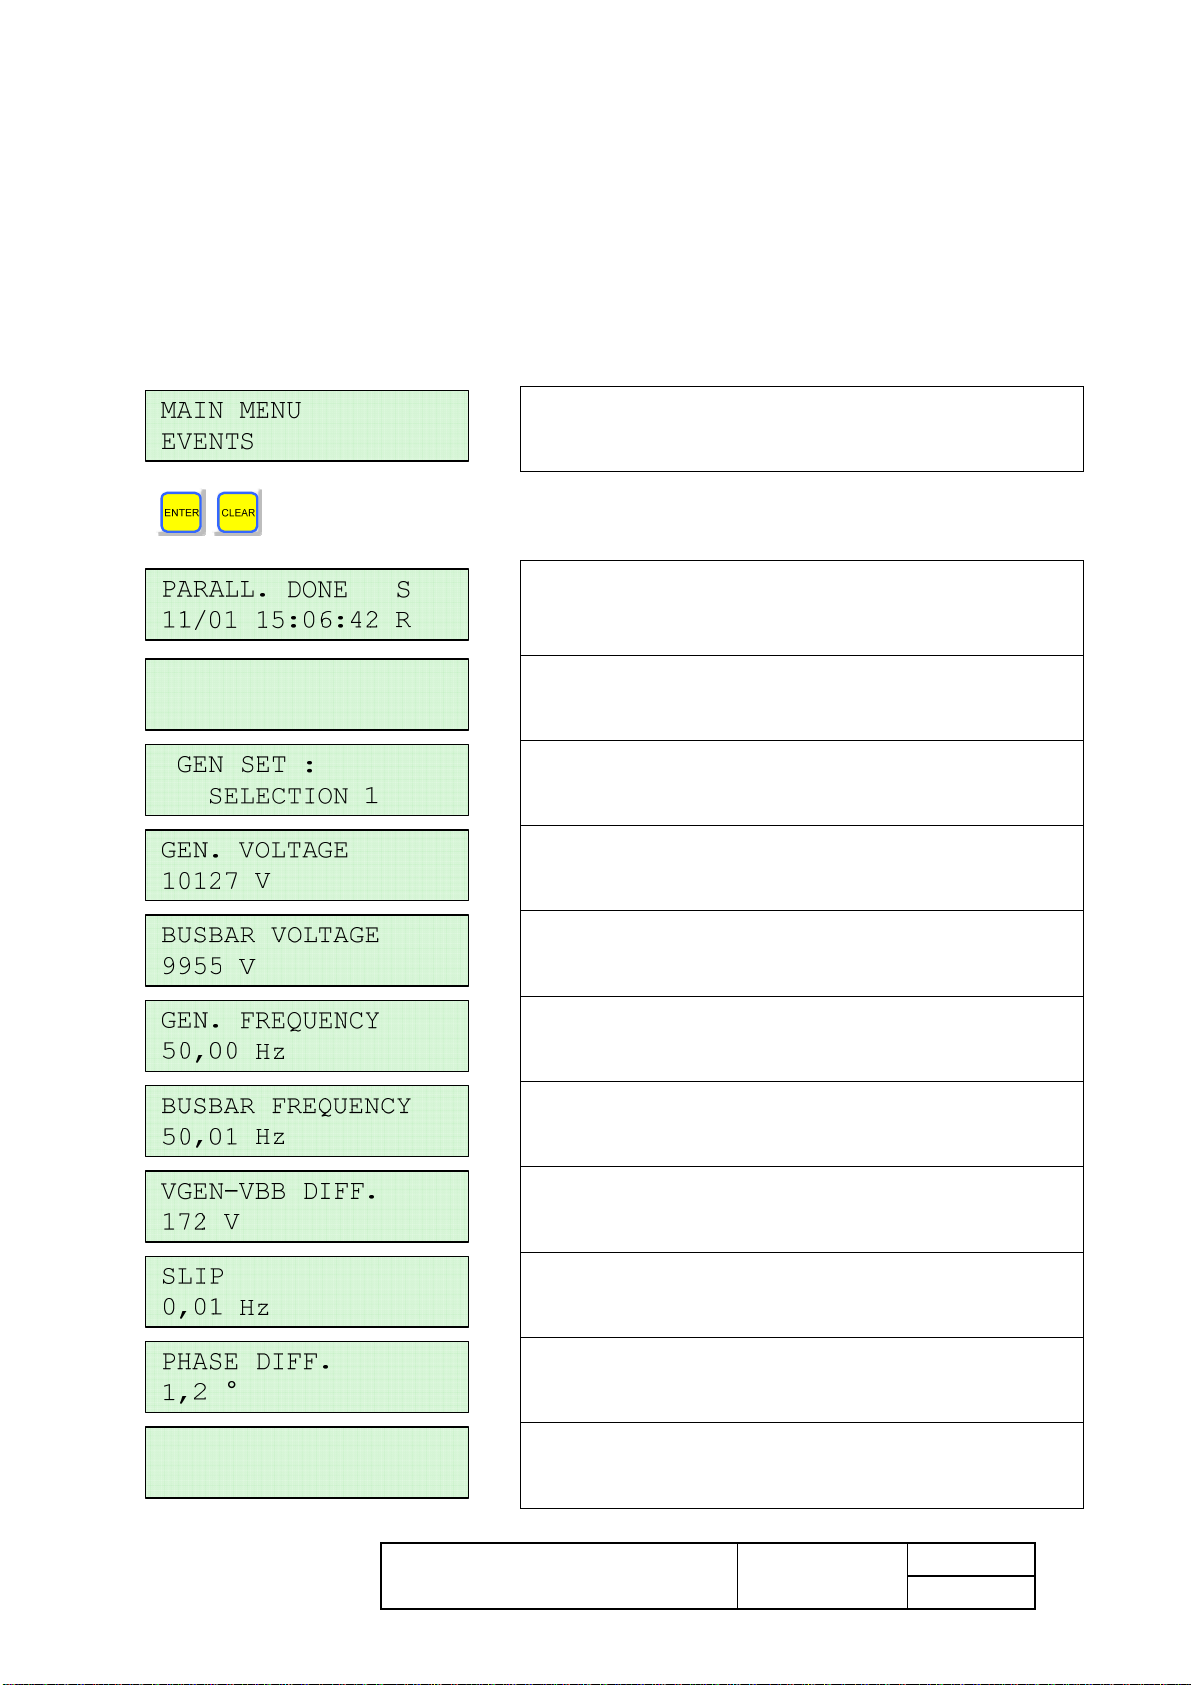The image size is (1191, 1685).
Task: Click the yellow ENTER key icon
Action: [182, 513]
